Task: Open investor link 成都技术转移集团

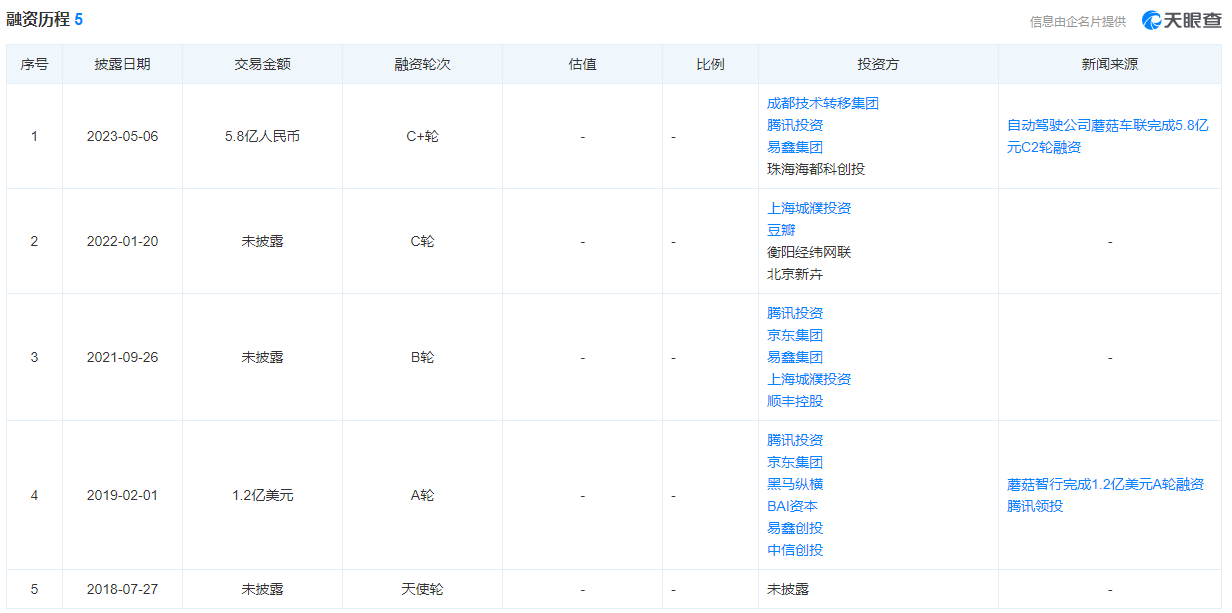Action: point(822,103)
